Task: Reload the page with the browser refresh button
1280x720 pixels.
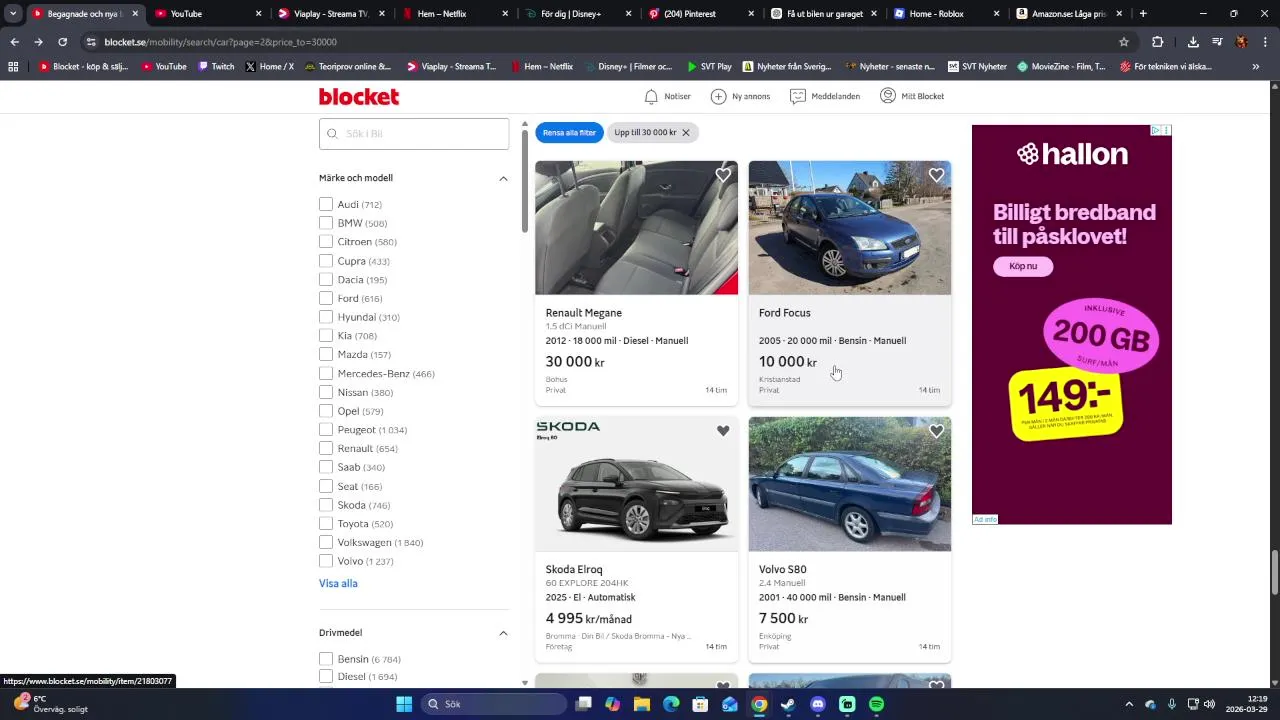Action: tap(62, 42)
